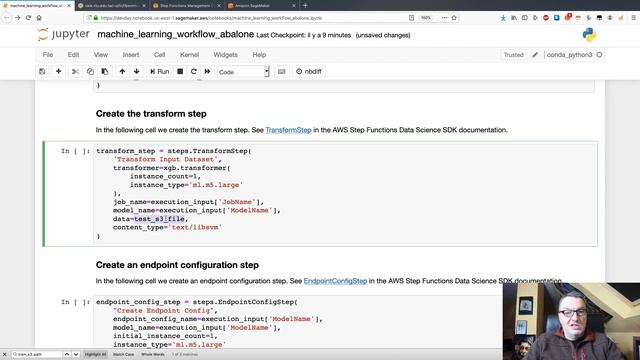Viewport: 640px width, 360px height.
Task: Go forward with the browser forward arrow
Action: coord(17,18)
